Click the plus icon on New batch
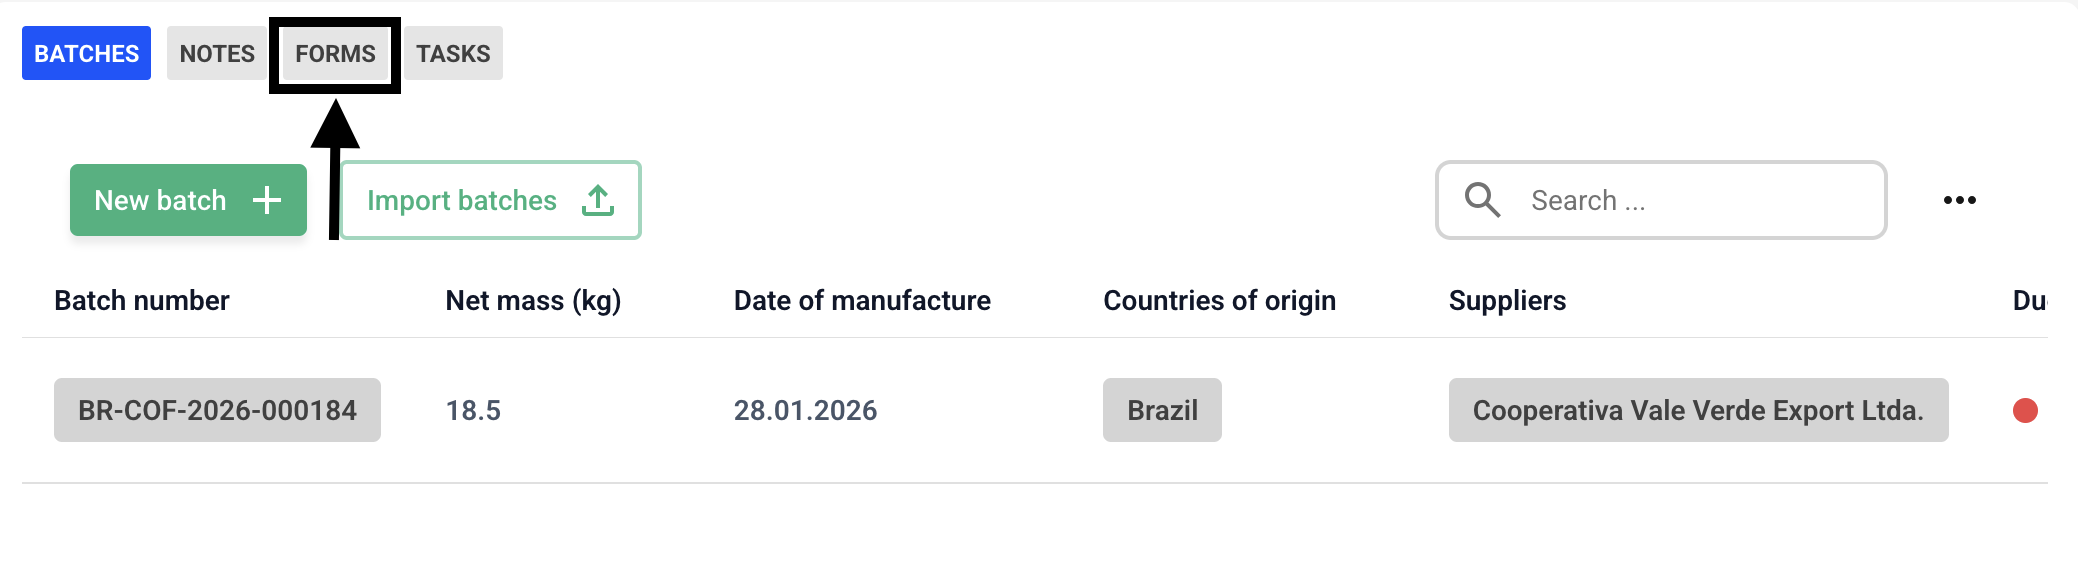 pyautogui.click(x=267, y=200)
